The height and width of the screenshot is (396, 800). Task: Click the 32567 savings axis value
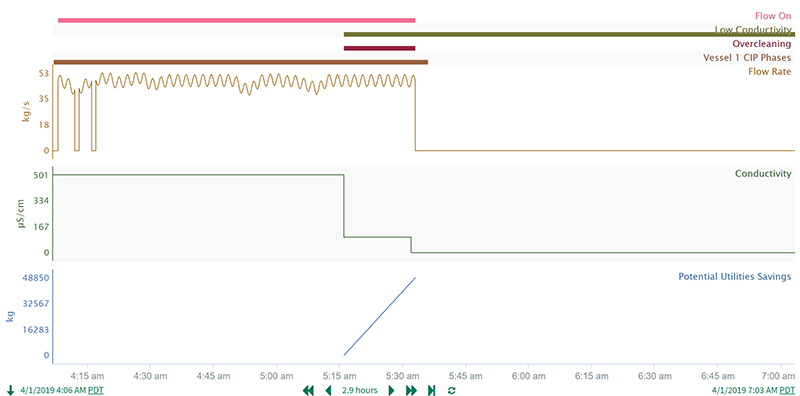pos(36,304)
